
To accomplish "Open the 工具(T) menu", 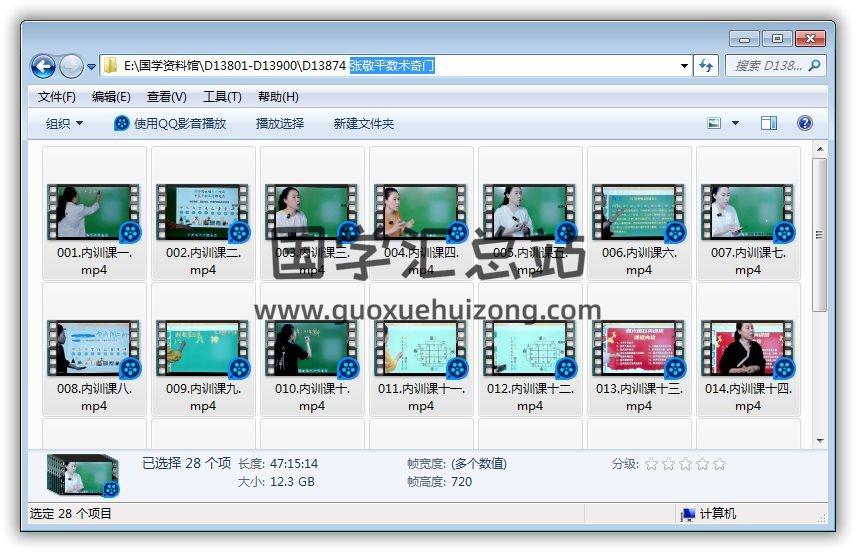I will 222,97.
